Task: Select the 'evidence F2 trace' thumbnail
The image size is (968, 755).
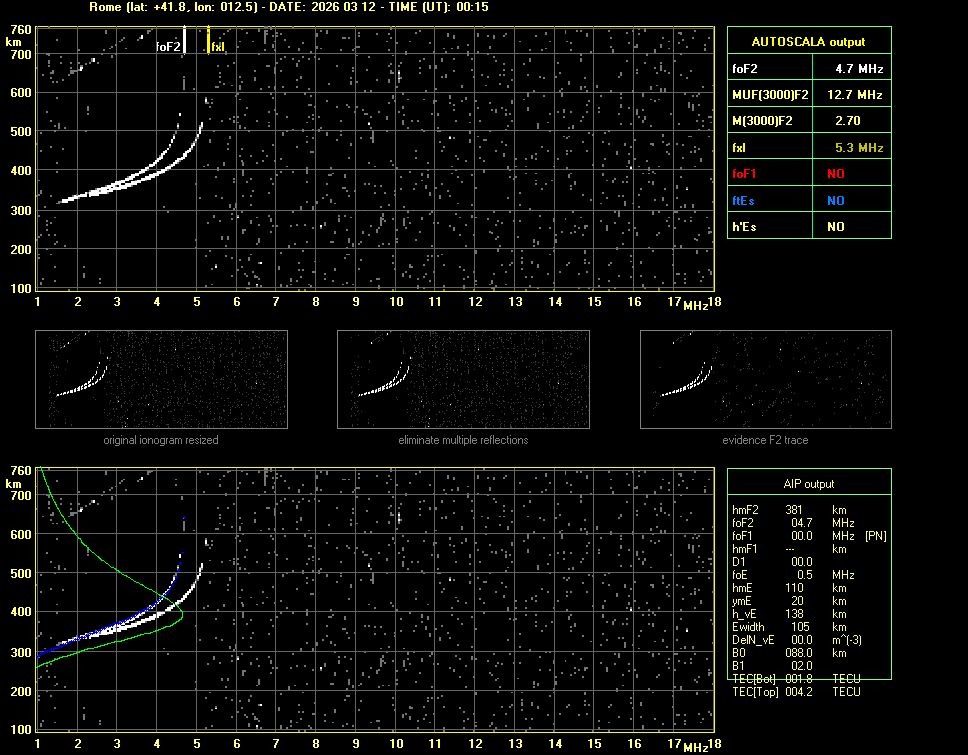Action: (765, 379)
